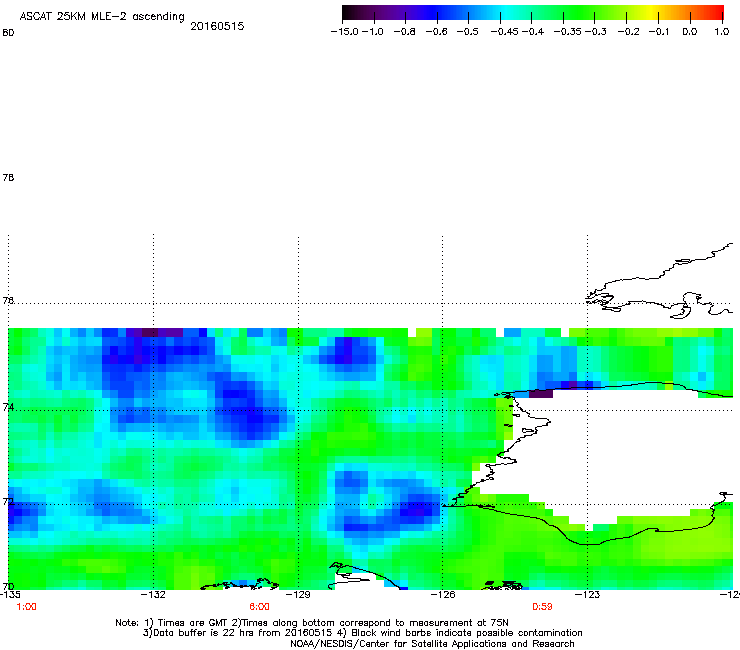The width and height of the screenshot is (740, 650).
Task: Click the note line starting "Note: 1) Times are GMT"
Action: 312,623
